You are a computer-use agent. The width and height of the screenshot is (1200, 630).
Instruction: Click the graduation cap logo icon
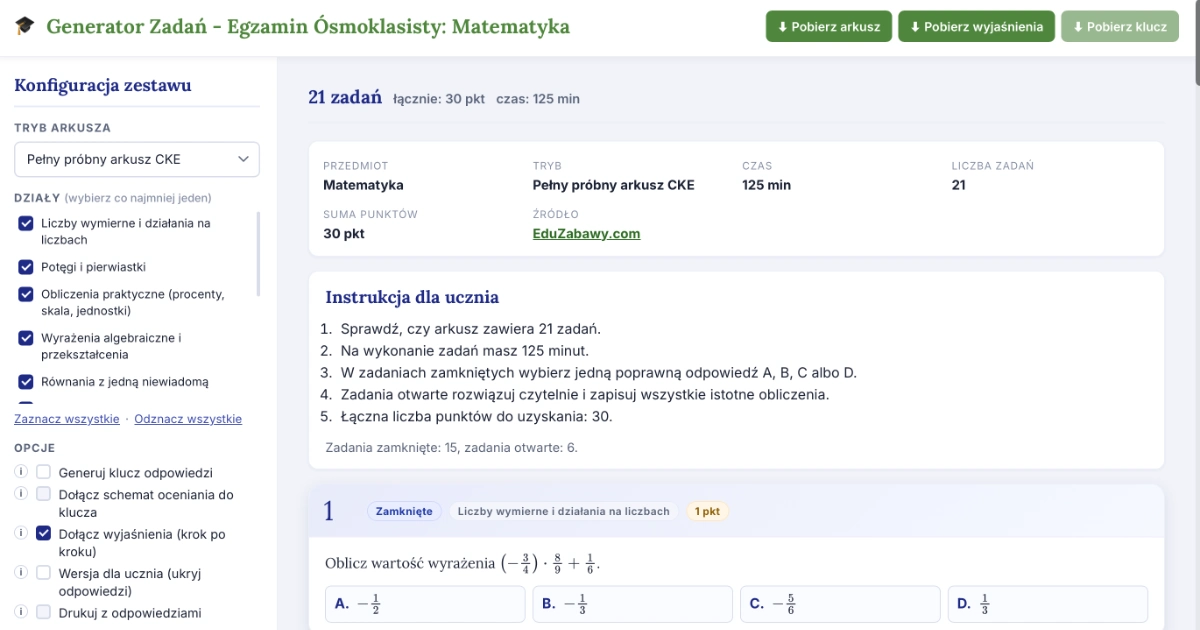(24, 26)
